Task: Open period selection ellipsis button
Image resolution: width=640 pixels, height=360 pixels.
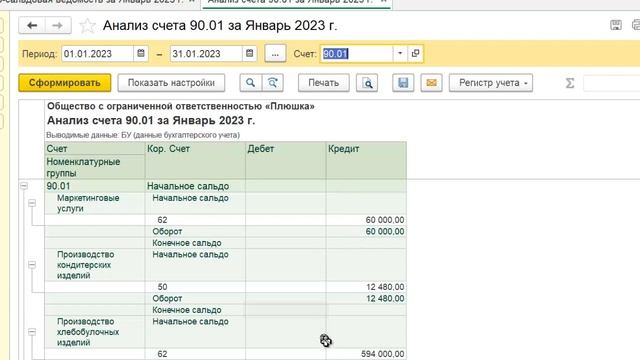Action: (275, 54)
